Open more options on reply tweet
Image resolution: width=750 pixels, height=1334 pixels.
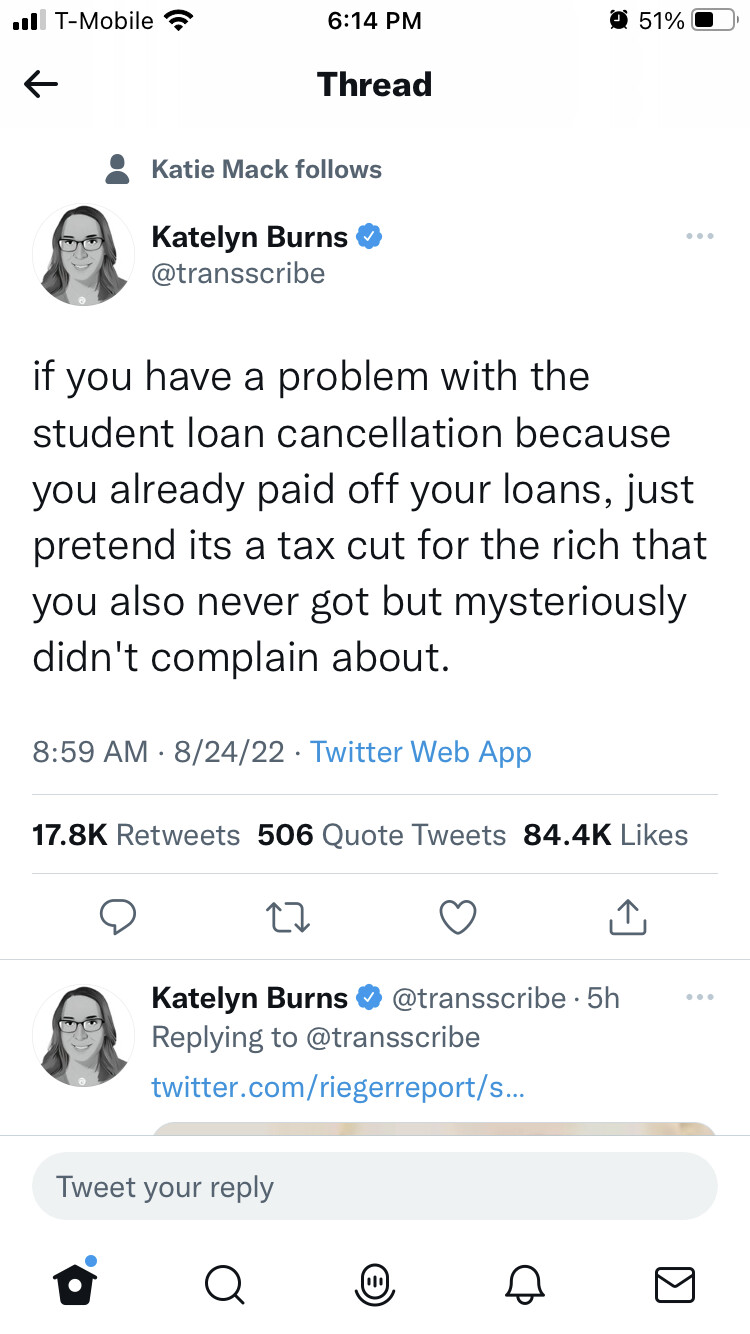click(x=699, y=997)
